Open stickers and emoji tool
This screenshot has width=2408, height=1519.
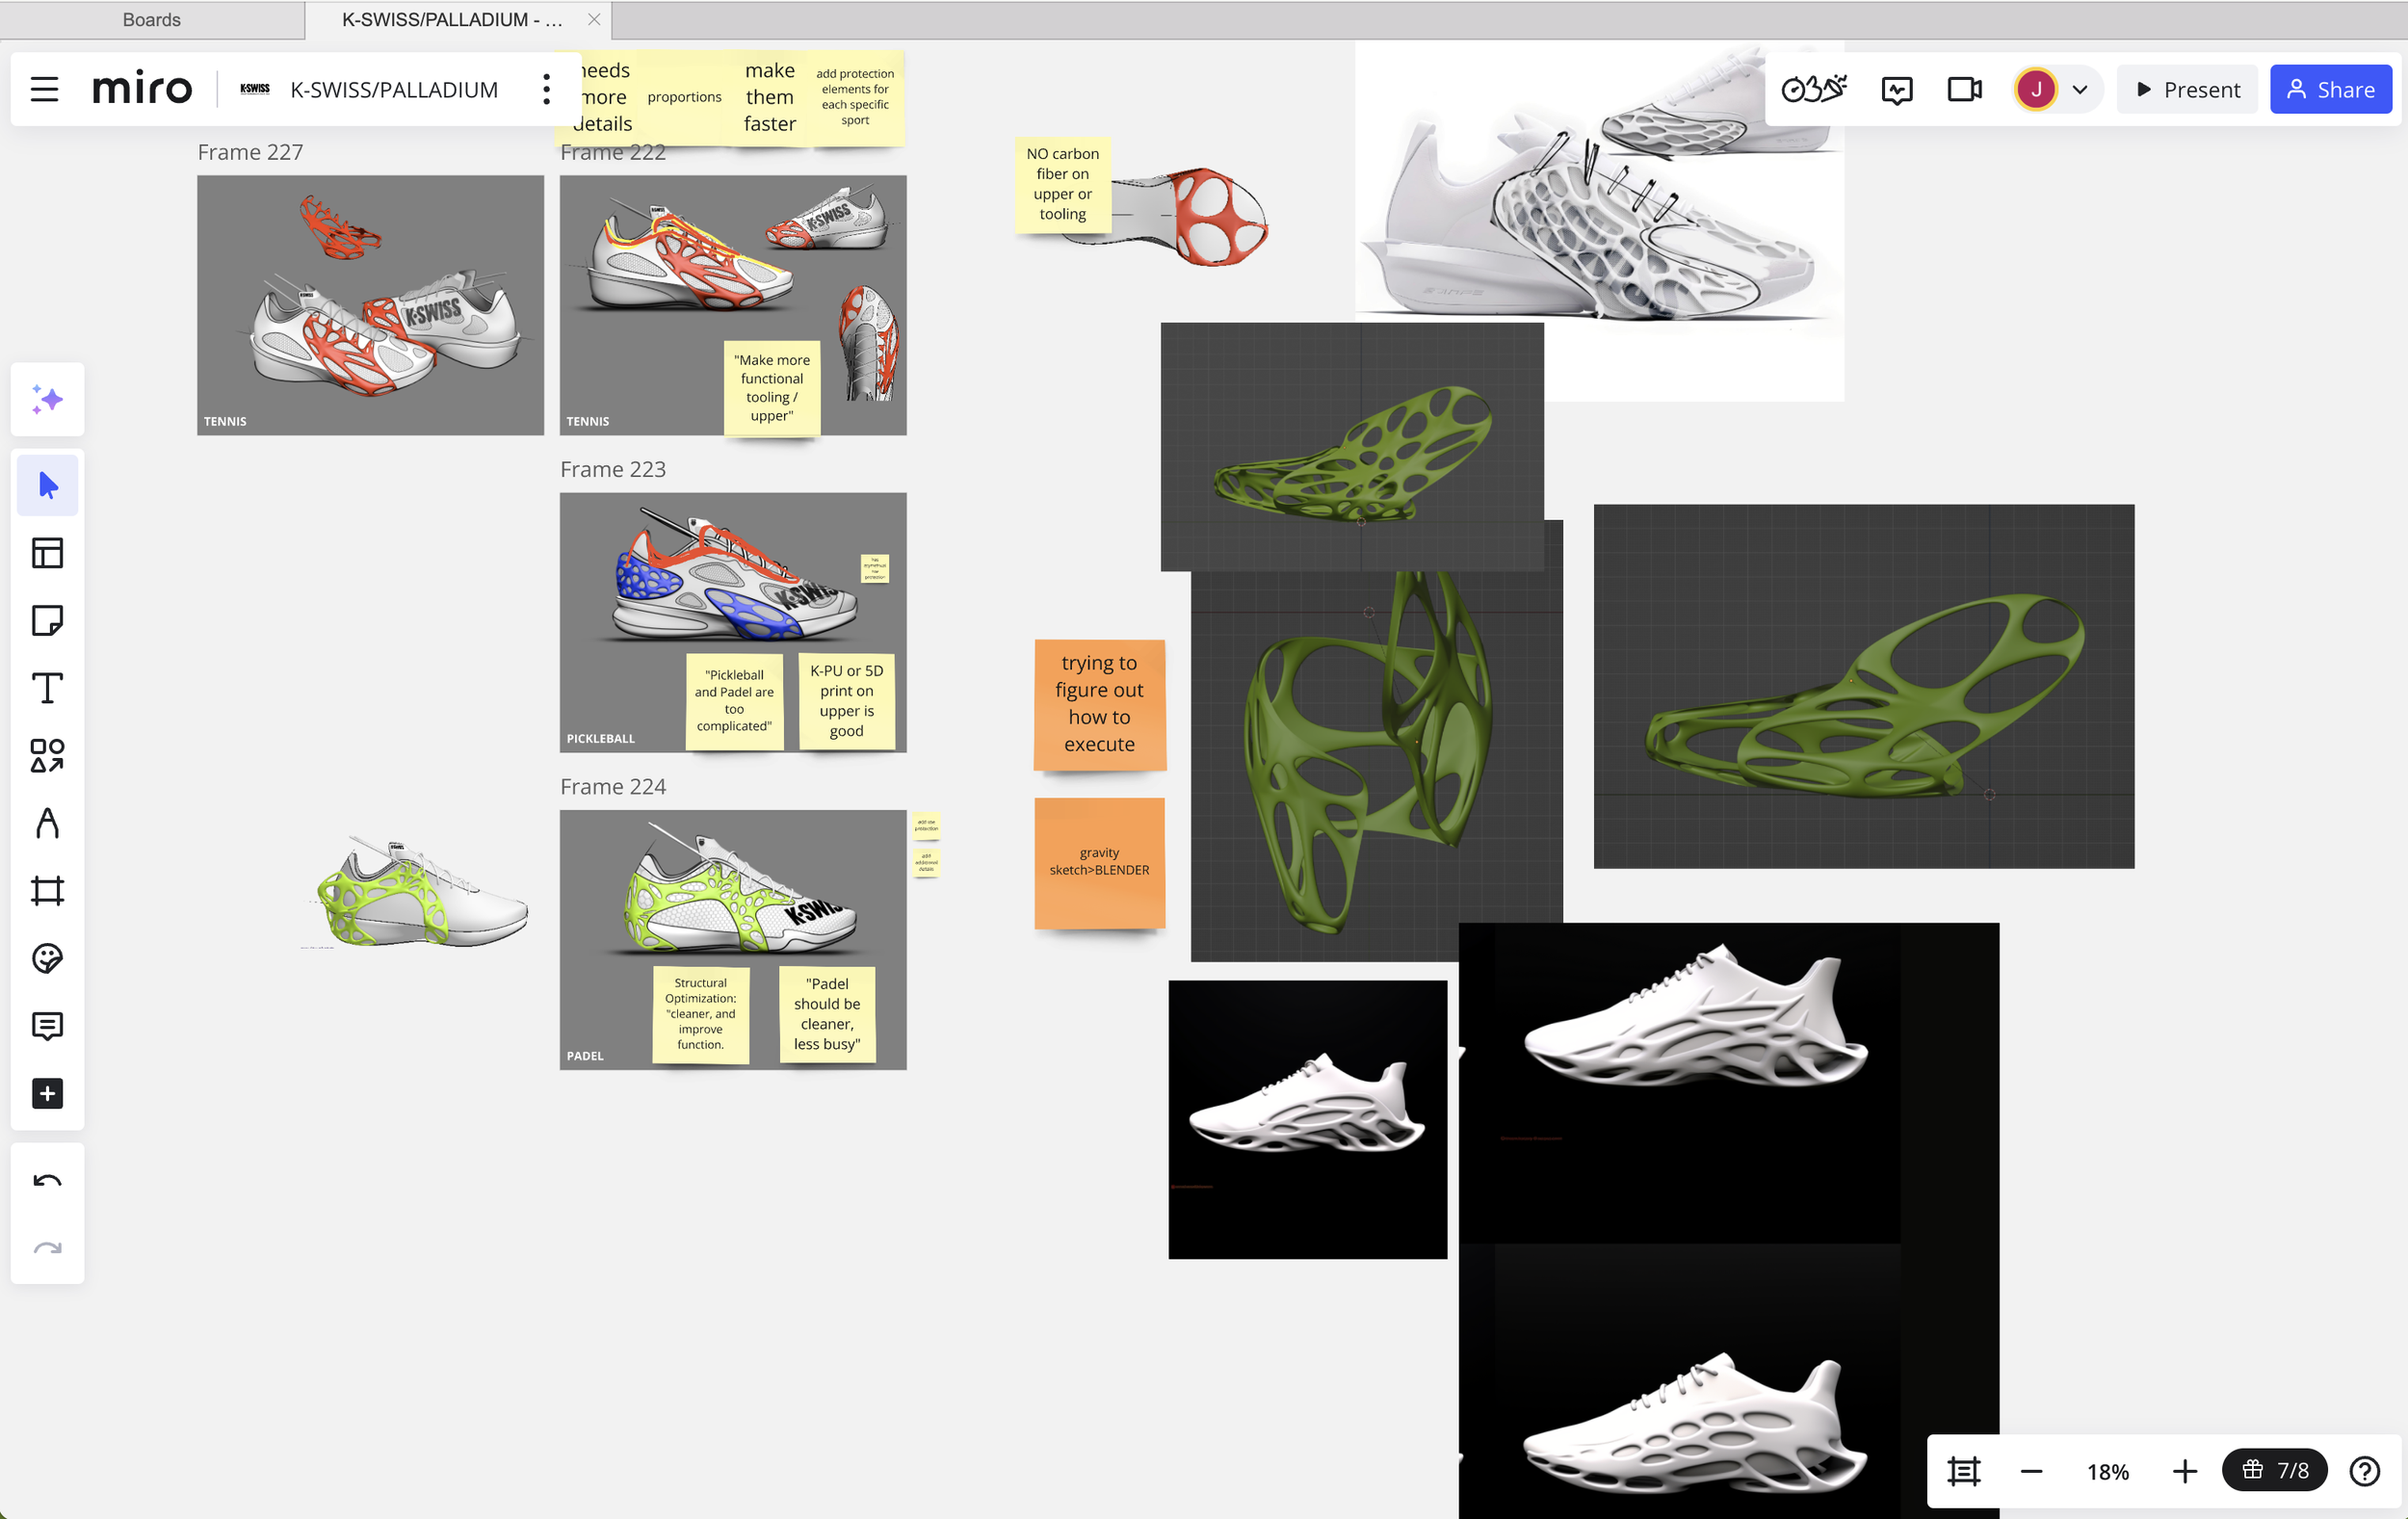[47, 958]
